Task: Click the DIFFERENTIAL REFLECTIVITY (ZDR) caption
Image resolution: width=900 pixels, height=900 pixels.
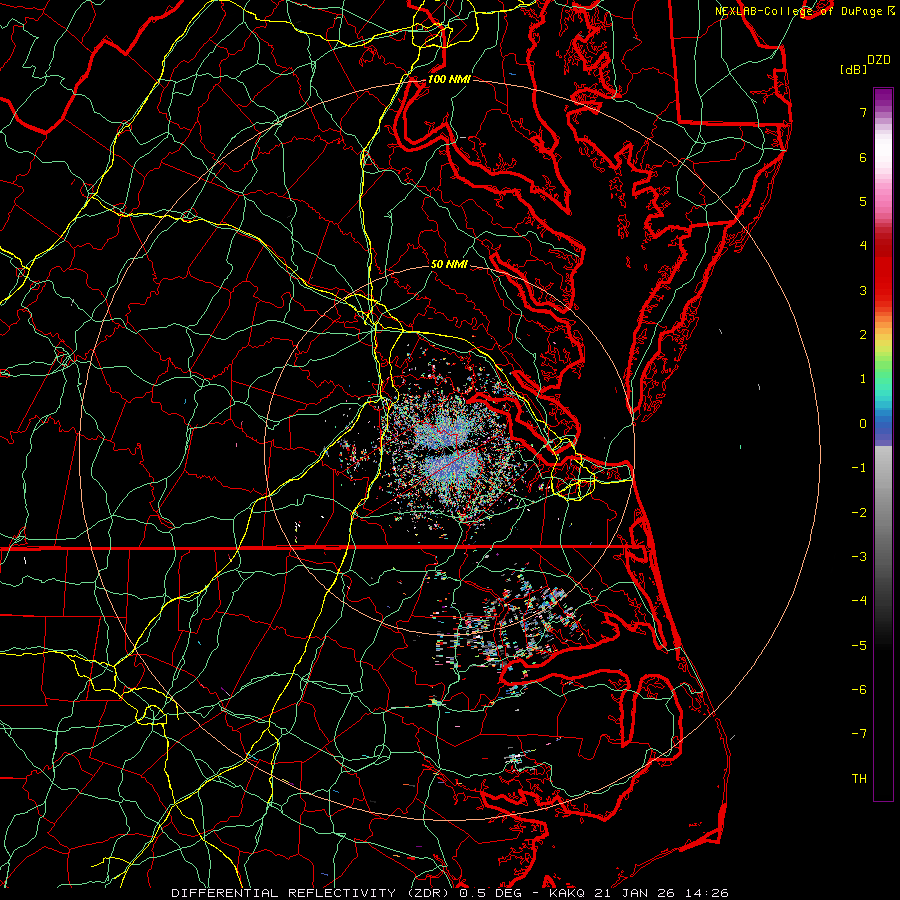Action: point(312,893)
